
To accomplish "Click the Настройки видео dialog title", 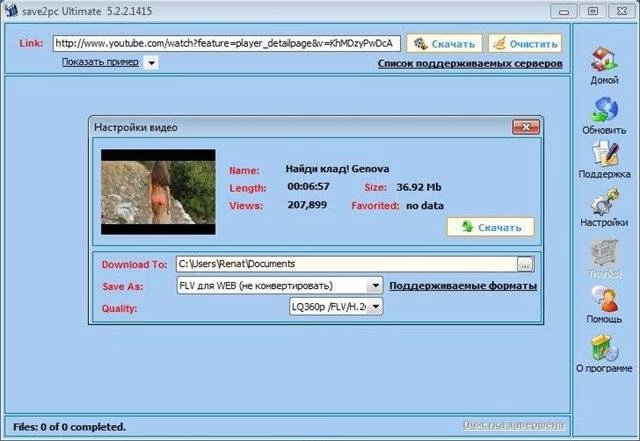I will click(x=136, y=127).
